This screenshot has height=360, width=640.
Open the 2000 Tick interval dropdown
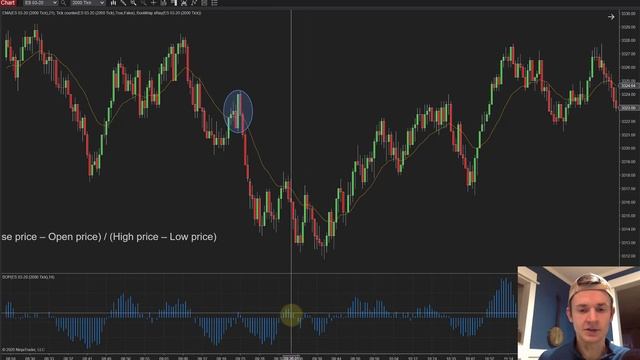click(x=88, y=3)
